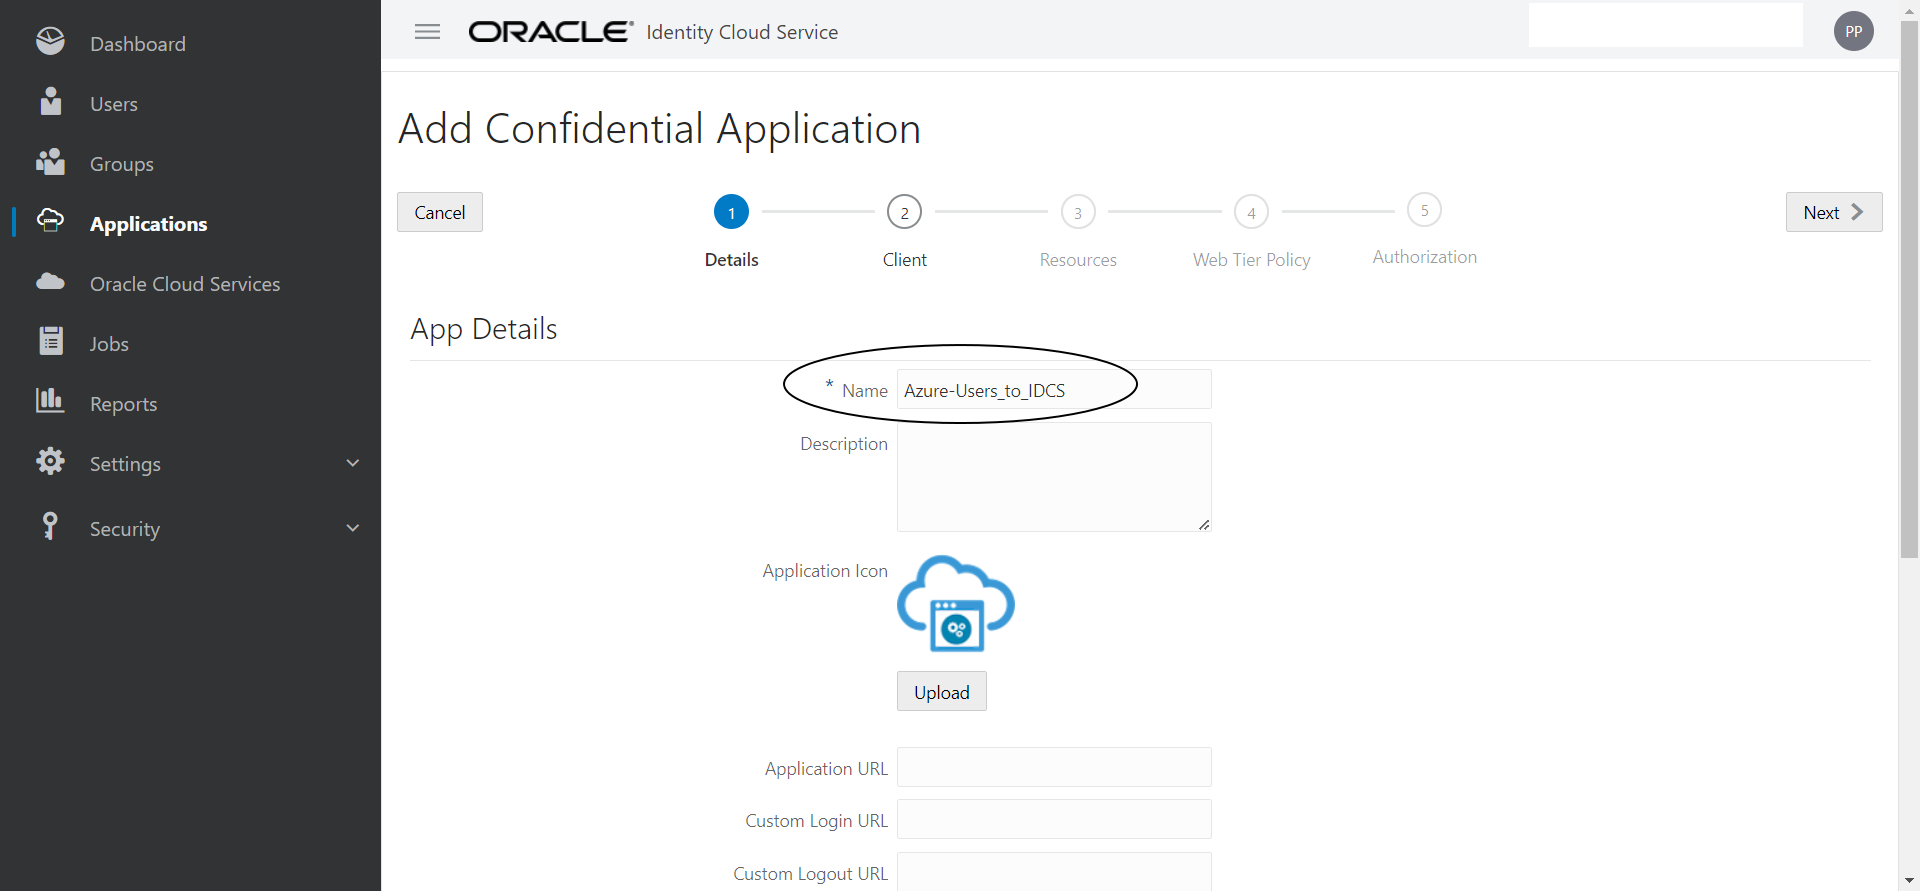Viewport: 1920px width, 891px height.
Task: Select wizard step 1 Details
Action: pyautogui.click(x=731, y=213)
